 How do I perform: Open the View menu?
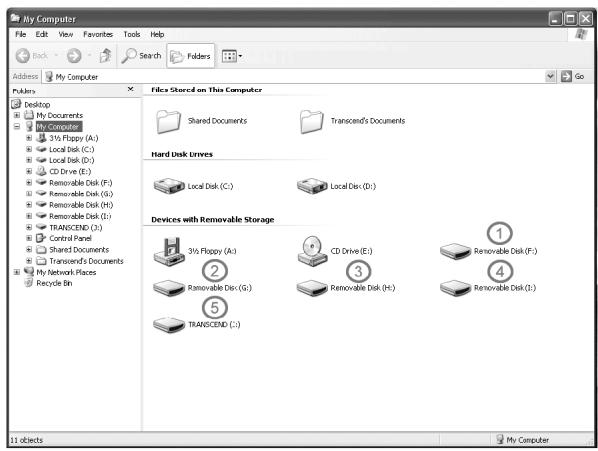pyautogui.click(x=66, y=34)
